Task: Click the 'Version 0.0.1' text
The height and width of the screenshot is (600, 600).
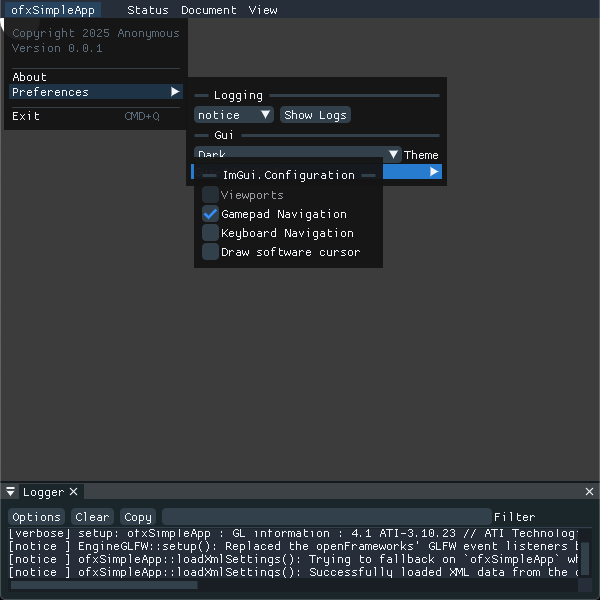Action: click(x=57, y=48)
